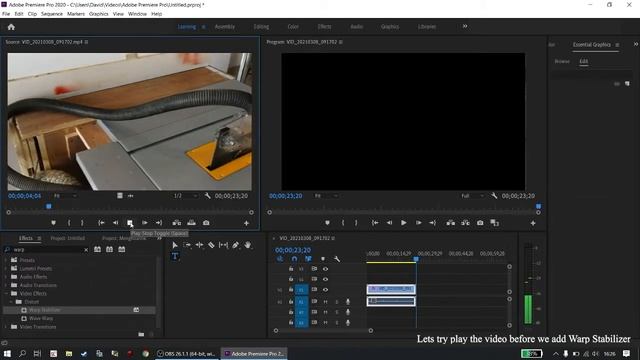Image resolution: width=640 pixels, height=360 pixels.
Task: Click Overwrite button in Source monitor
Action: pyautogui.click(x=191, y=223)
